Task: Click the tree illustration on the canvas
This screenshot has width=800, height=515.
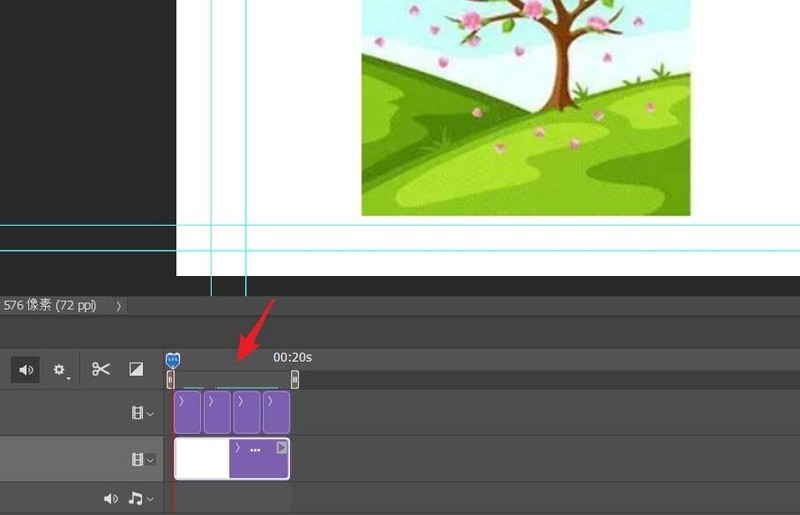Action: point(526,107)
